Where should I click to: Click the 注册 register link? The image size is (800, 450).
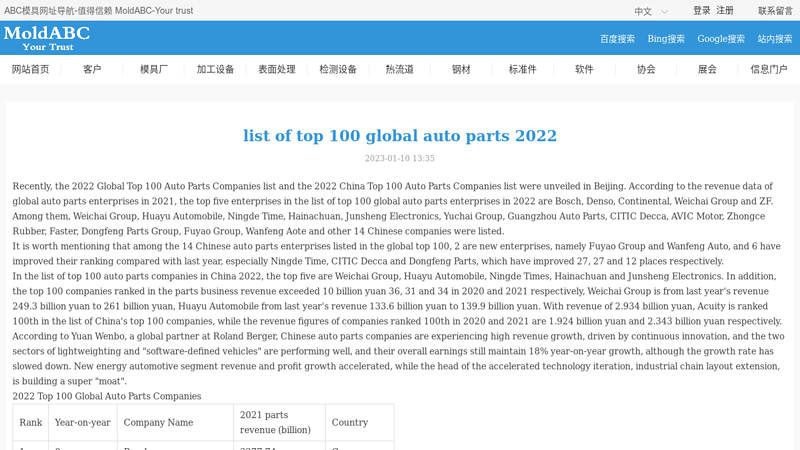pos(724,11)
